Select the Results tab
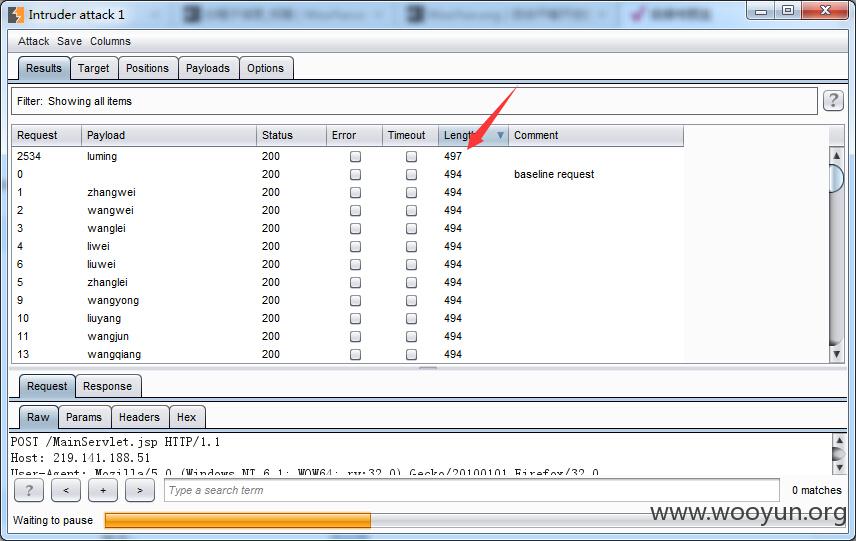The image size is (856, 541). pyautogui.click(x=44, y=68)
